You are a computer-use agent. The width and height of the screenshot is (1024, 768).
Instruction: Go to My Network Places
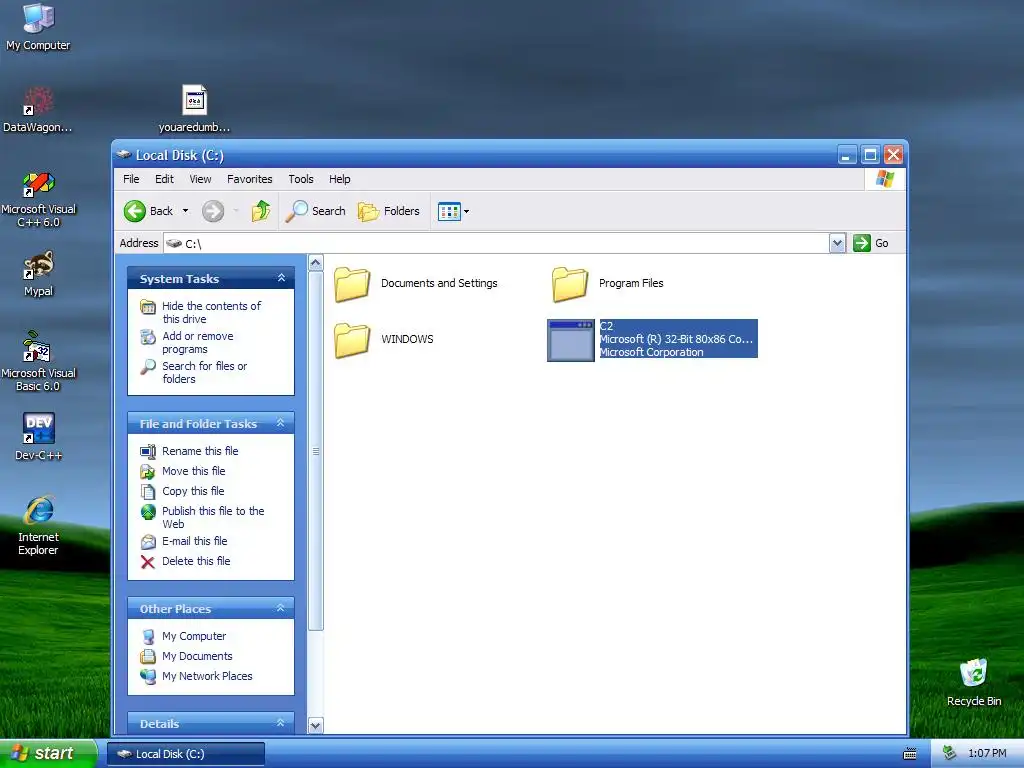coord(197,676)
